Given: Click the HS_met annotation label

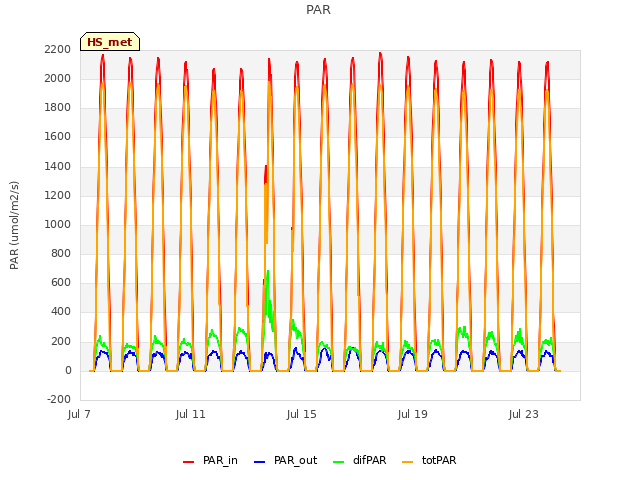Looking at the screenshot, I should (110, 42).
